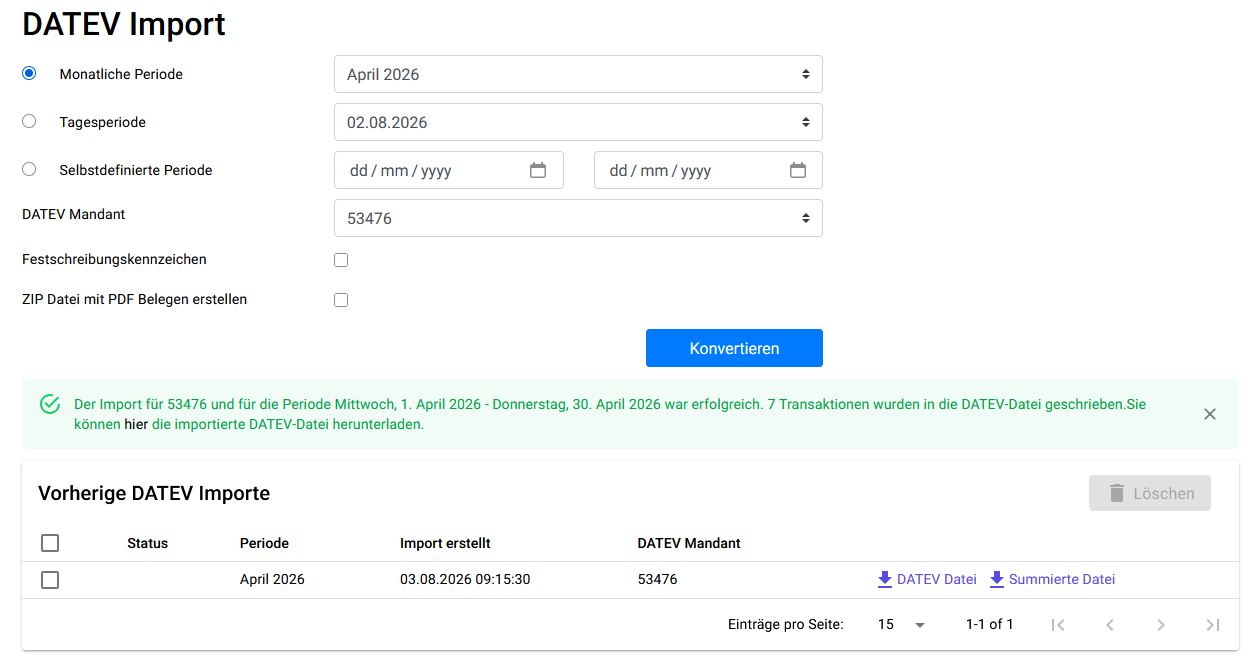
Task: Go to last page of imports
Action: [1213, 625]
